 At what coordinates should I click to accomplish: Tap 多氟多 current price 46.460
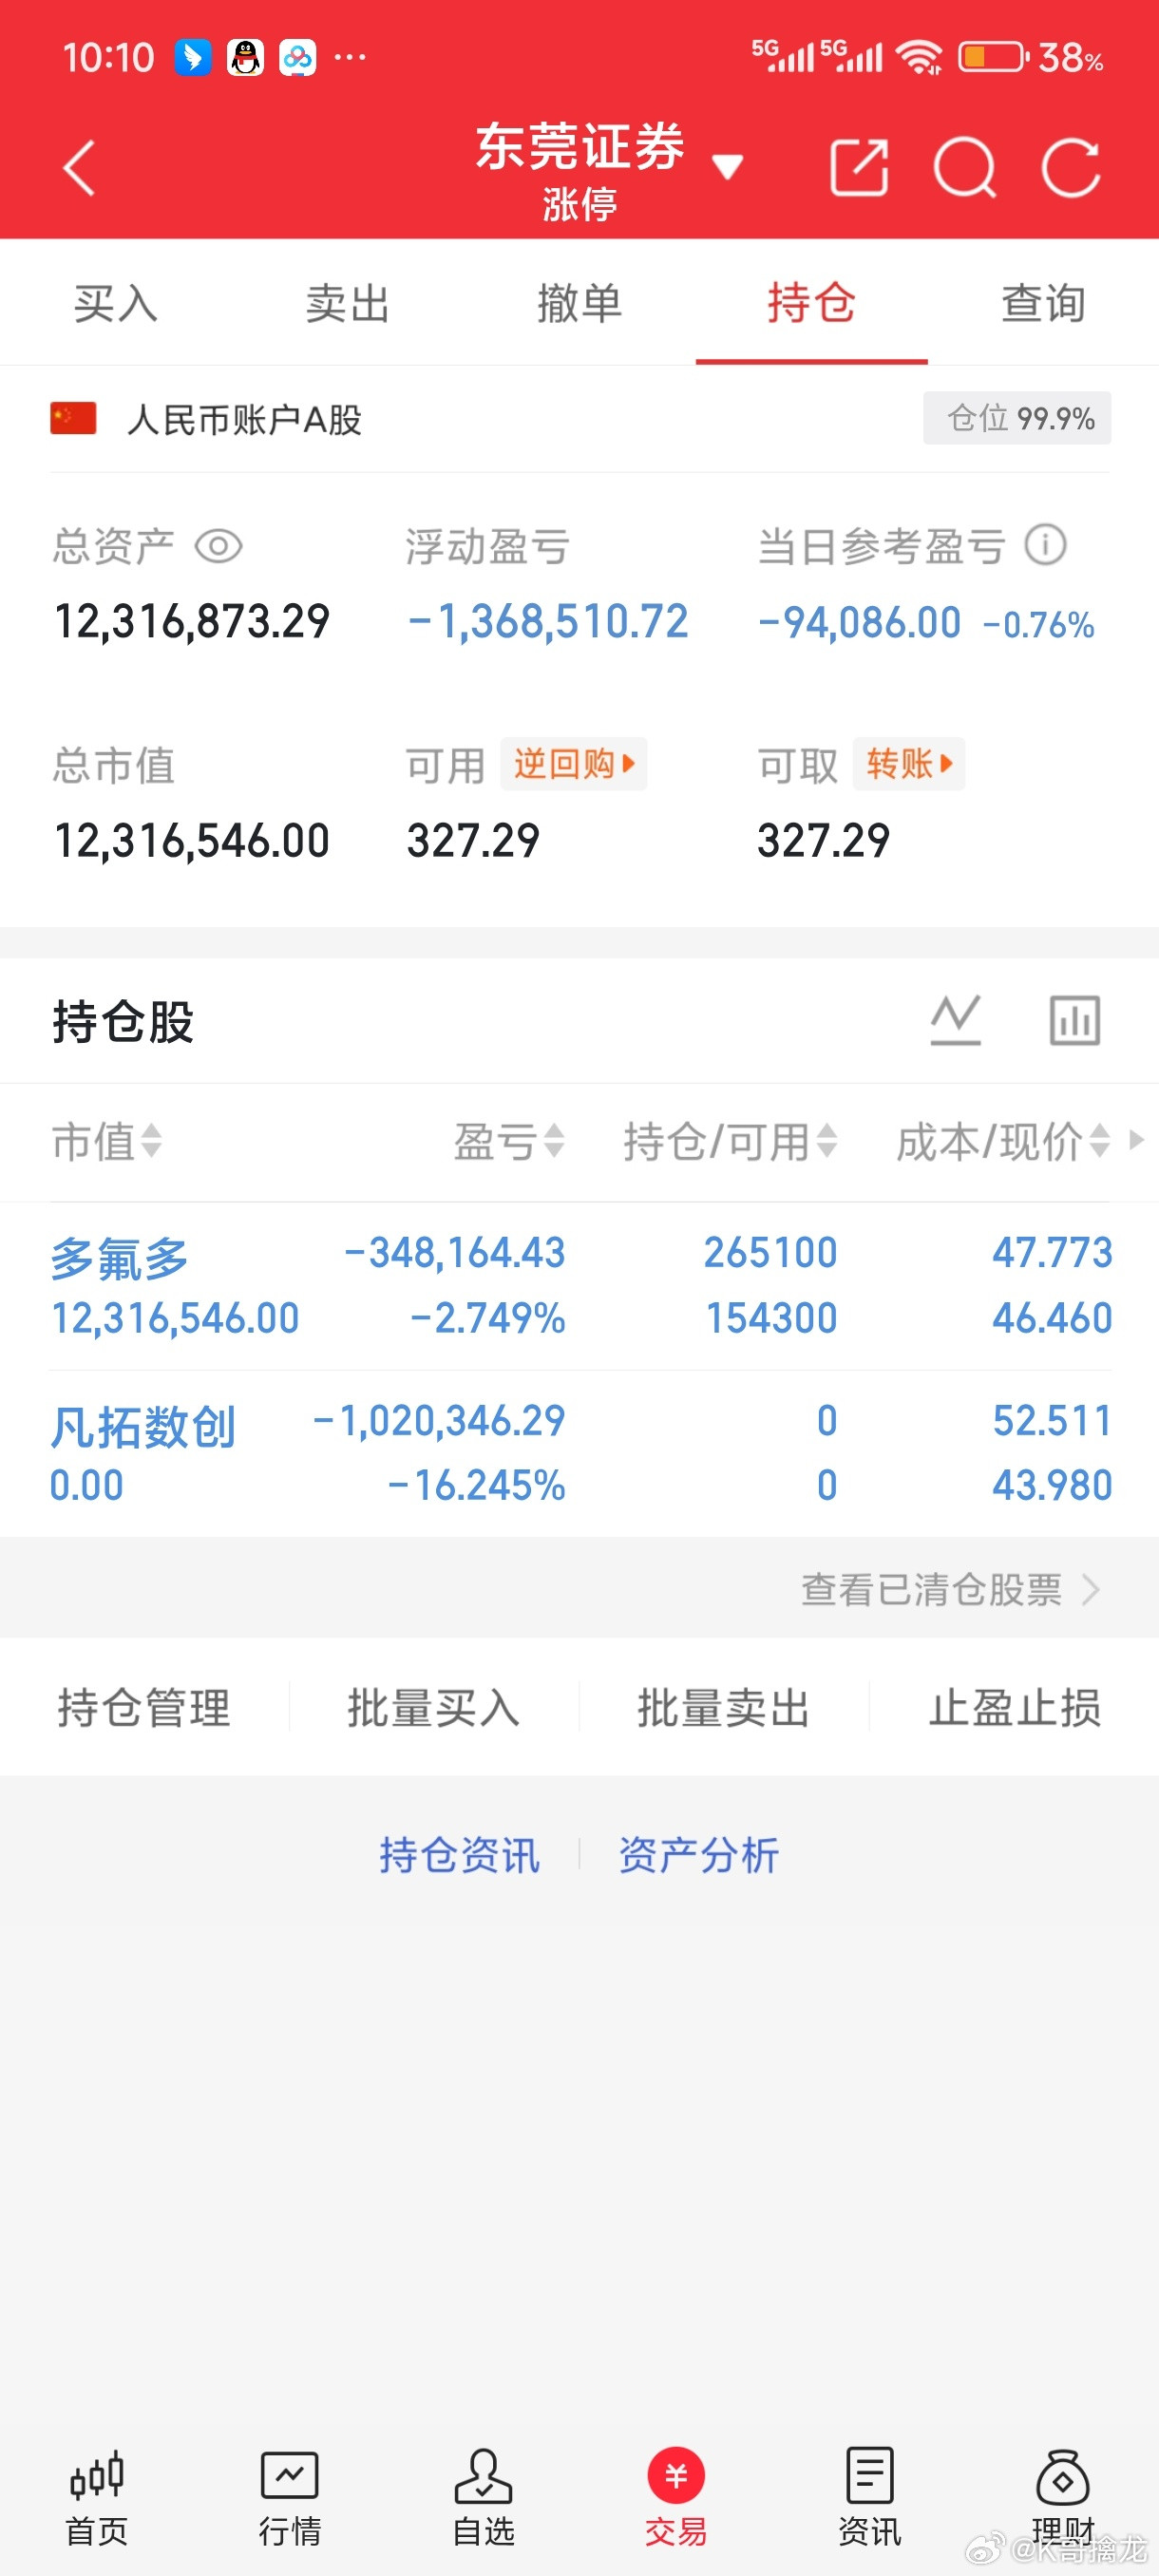[1052, 1318]
